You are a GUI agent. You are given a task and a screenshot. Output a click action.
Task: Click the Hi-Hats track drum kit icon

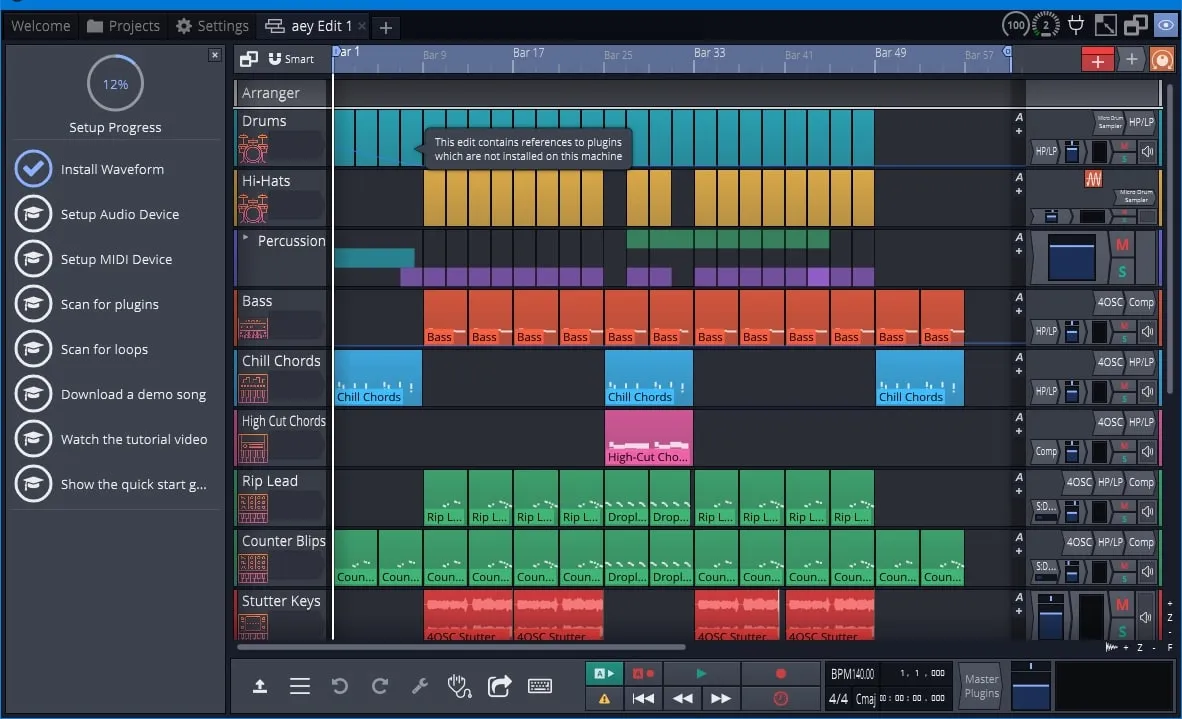[253, 209]
